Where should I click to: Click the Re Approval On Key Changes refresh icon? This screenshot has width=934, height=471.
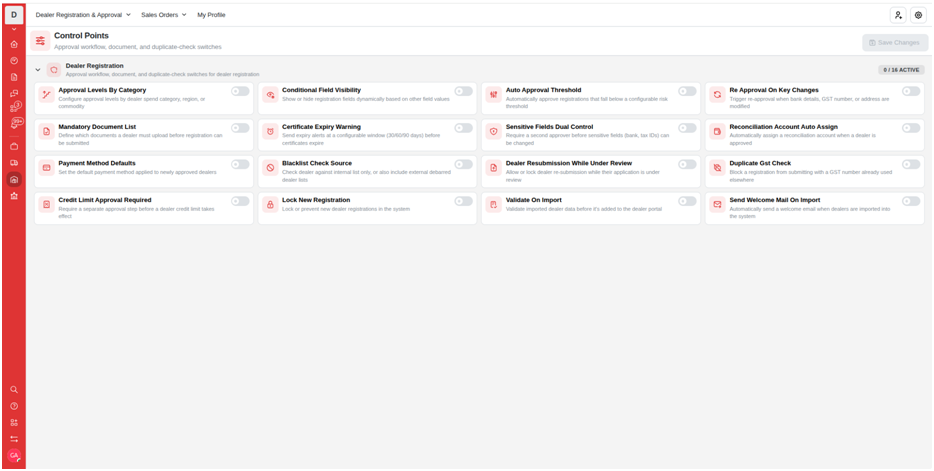tap(717, 95)
